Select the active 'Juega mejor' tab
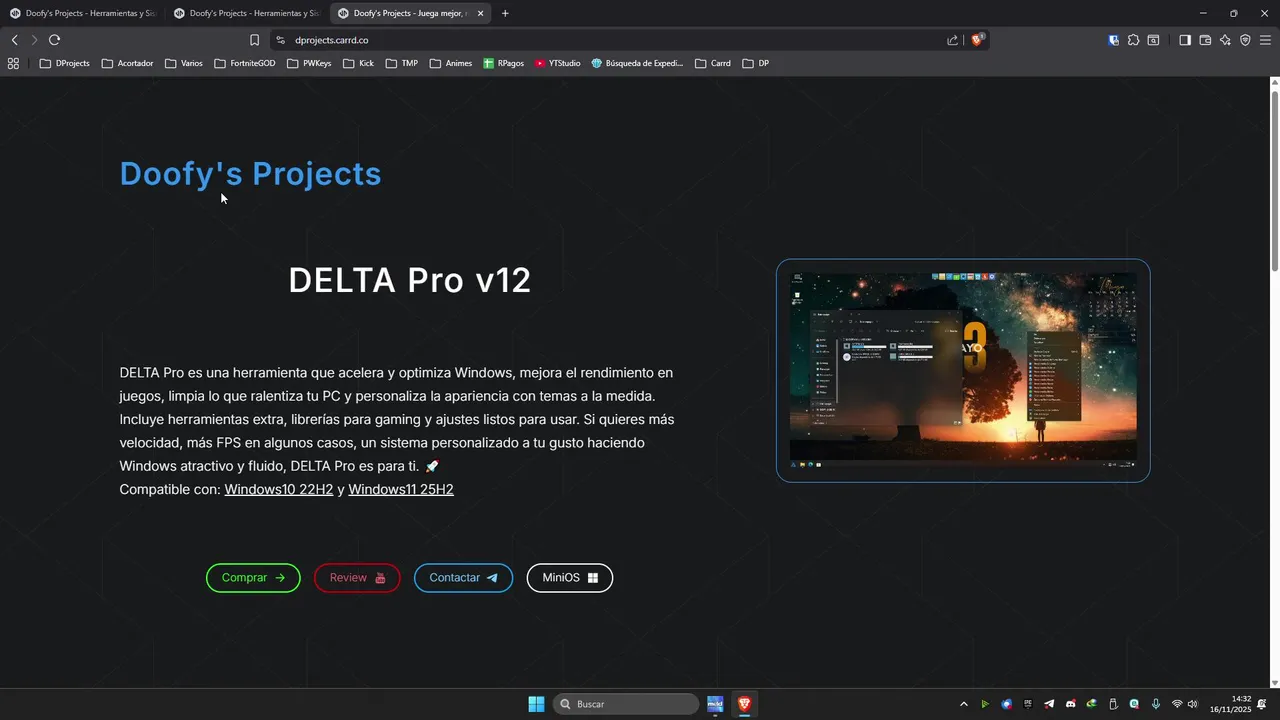The image size is (1280, 720). point(410,14)
